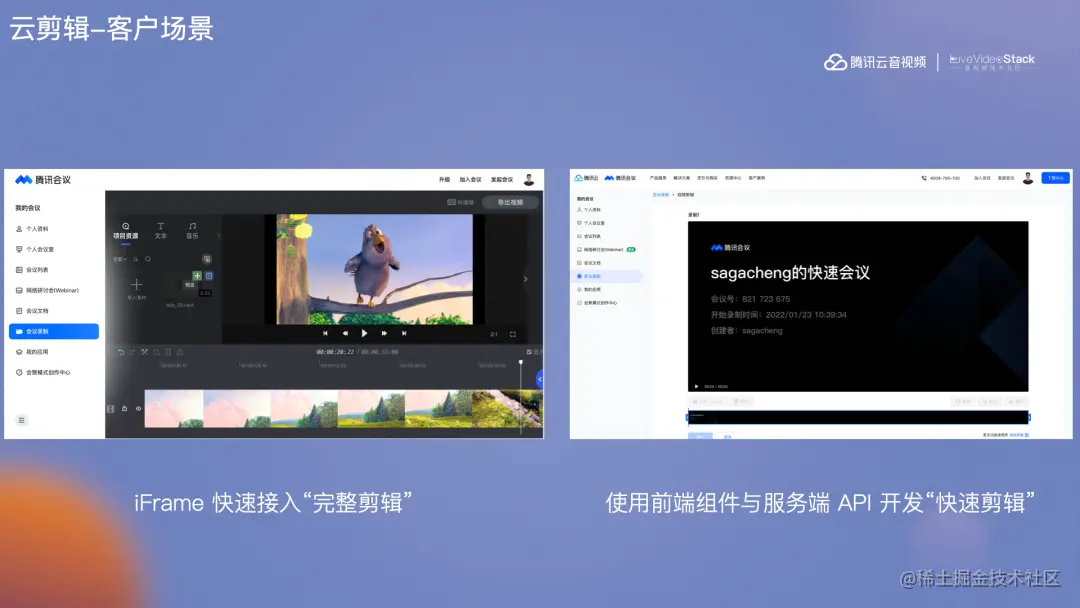Select the scissors cut tool above the timeline
Viewport: 1080px width, 608px height.
point(145,350)
